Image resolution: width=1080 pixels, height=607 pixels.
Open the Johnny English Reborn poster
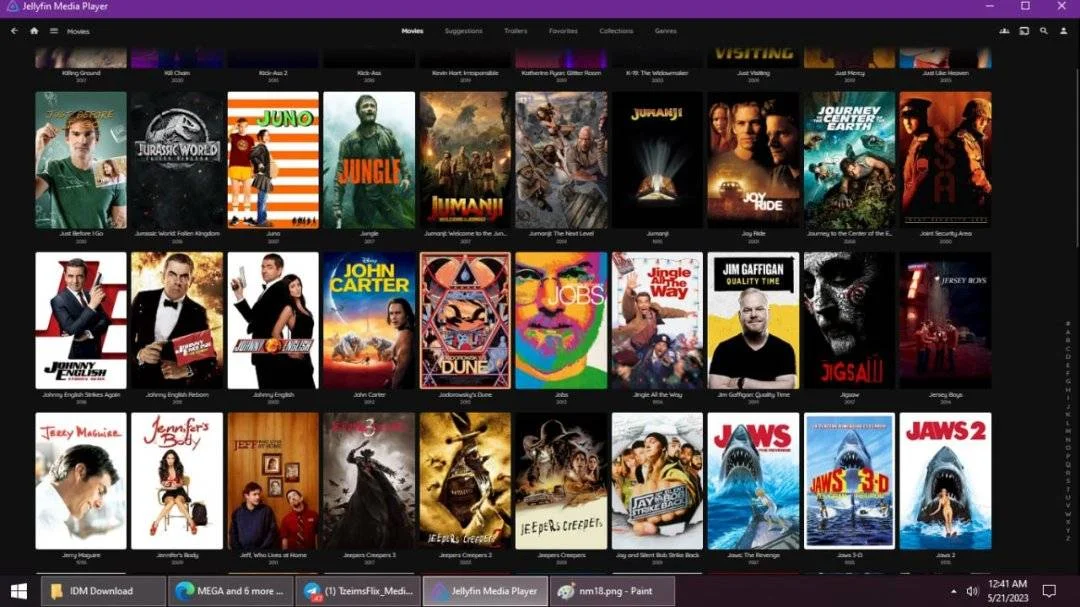pyautogui.click(x=177, y=320)
